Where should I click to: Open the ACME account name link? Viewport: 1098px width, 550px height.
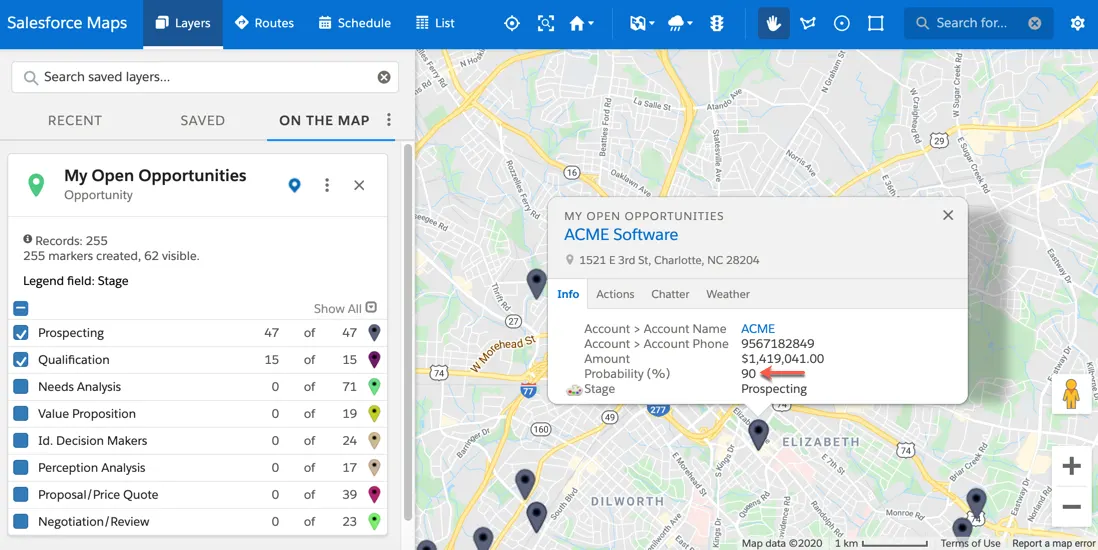coord(758,329)
